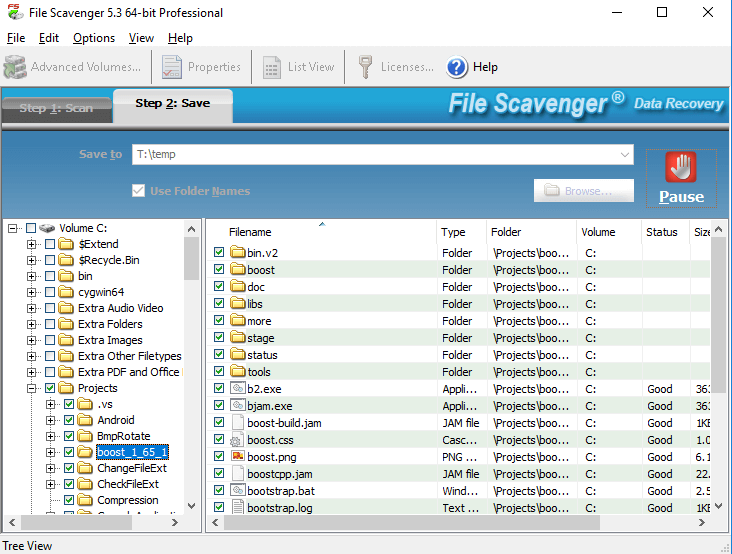Click the bootstrap.bat batch file icon

[238, 490]
